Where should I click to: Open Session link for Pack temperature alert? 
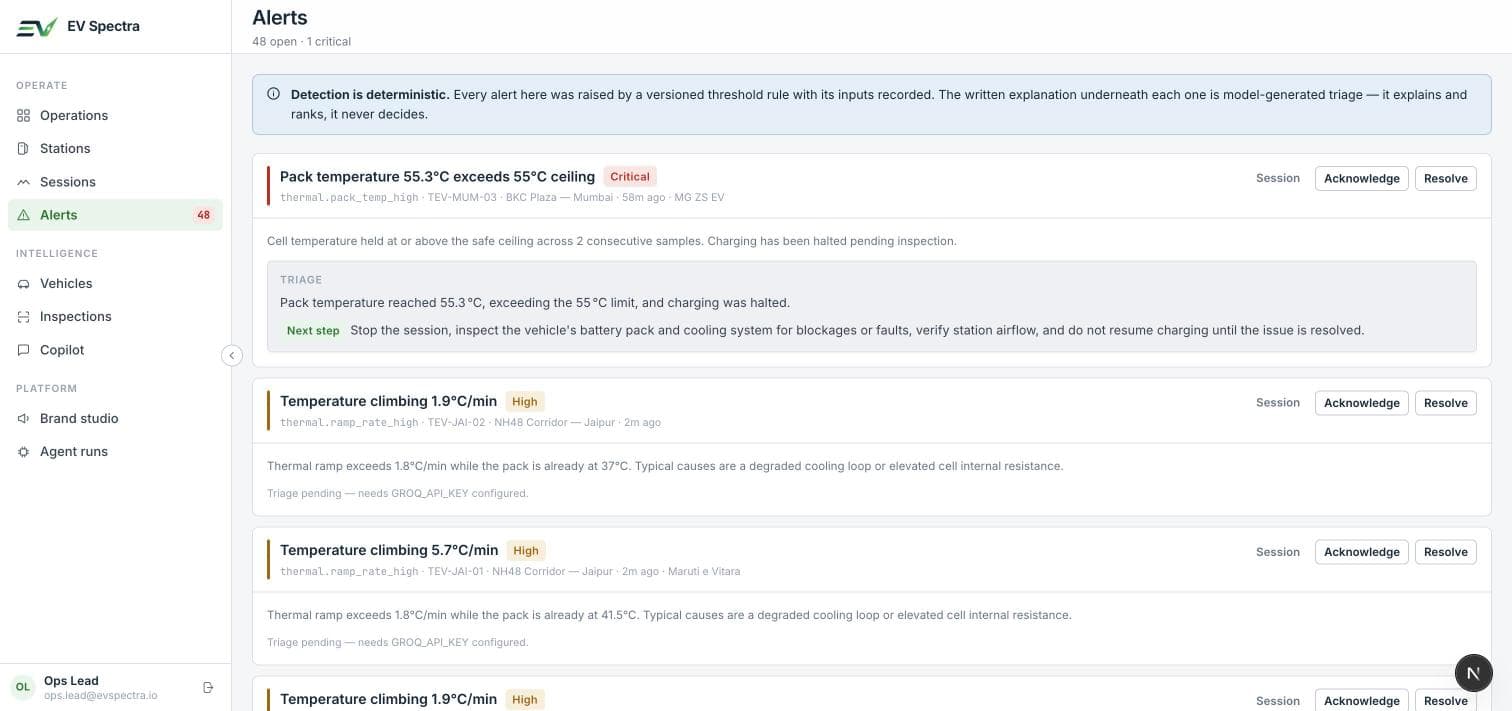pos(1278,178)
